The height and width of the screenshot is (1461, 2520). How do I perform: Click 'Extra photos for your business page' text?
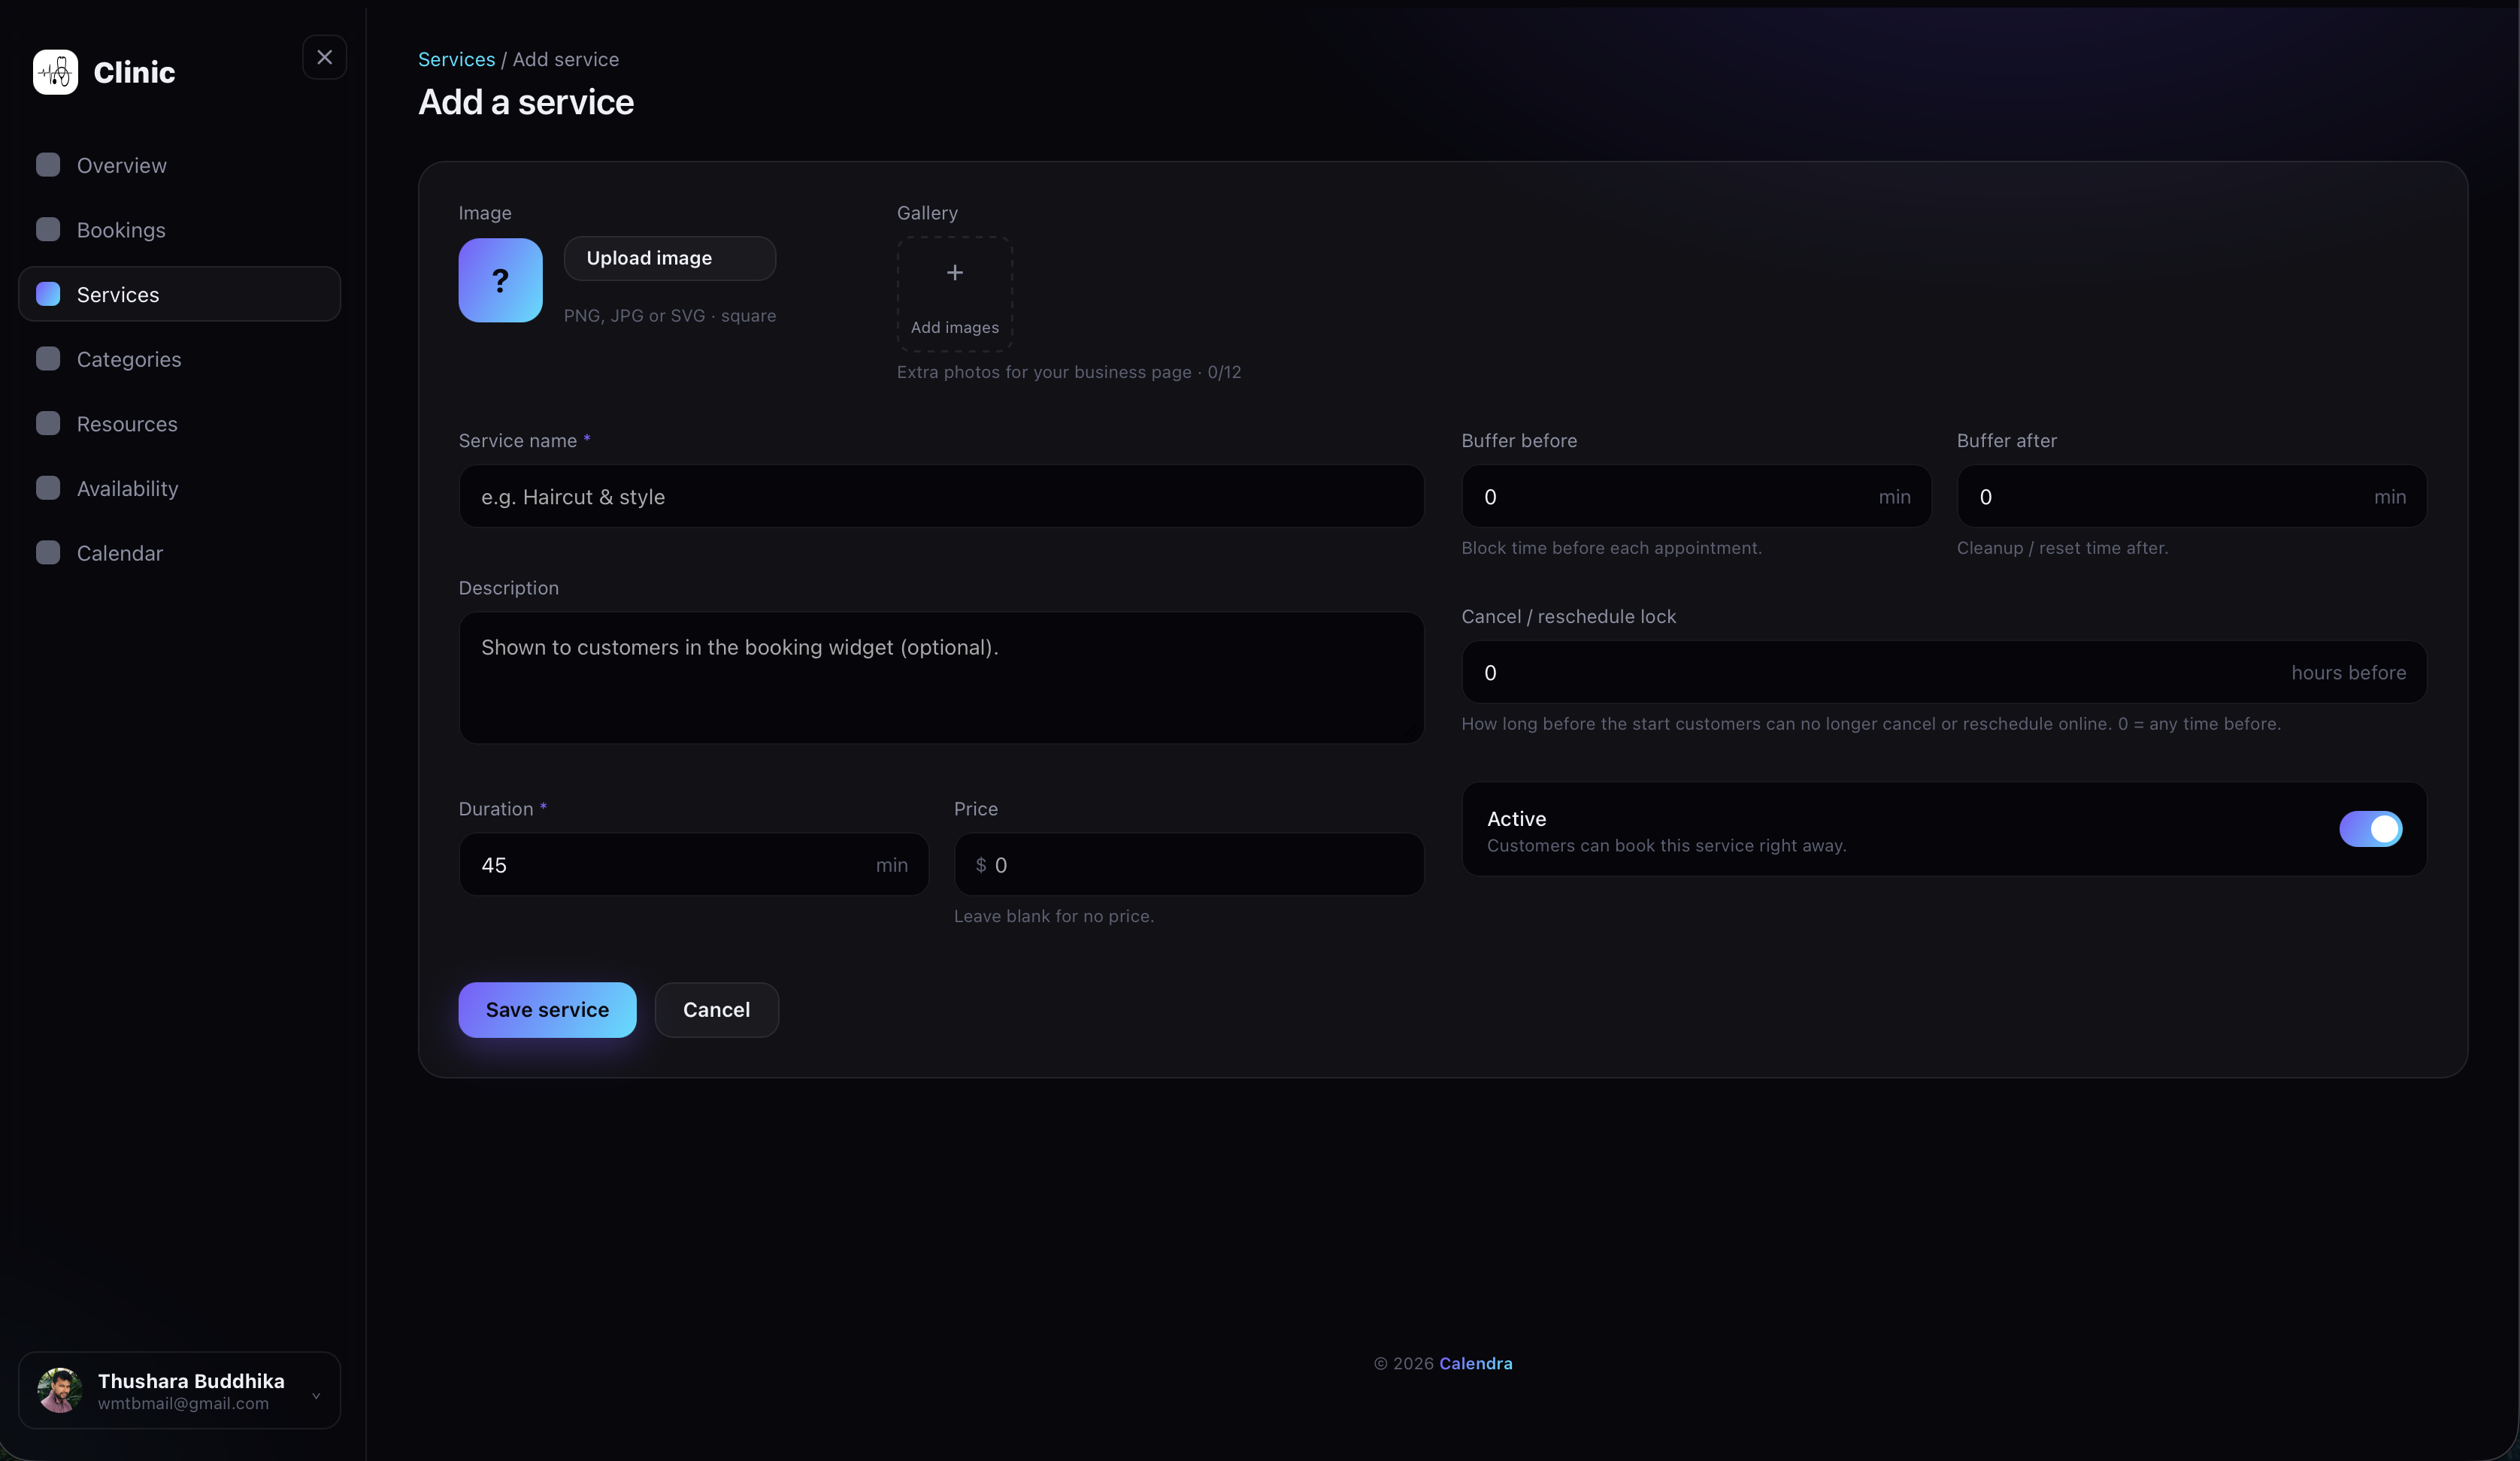pos(1044,372)
